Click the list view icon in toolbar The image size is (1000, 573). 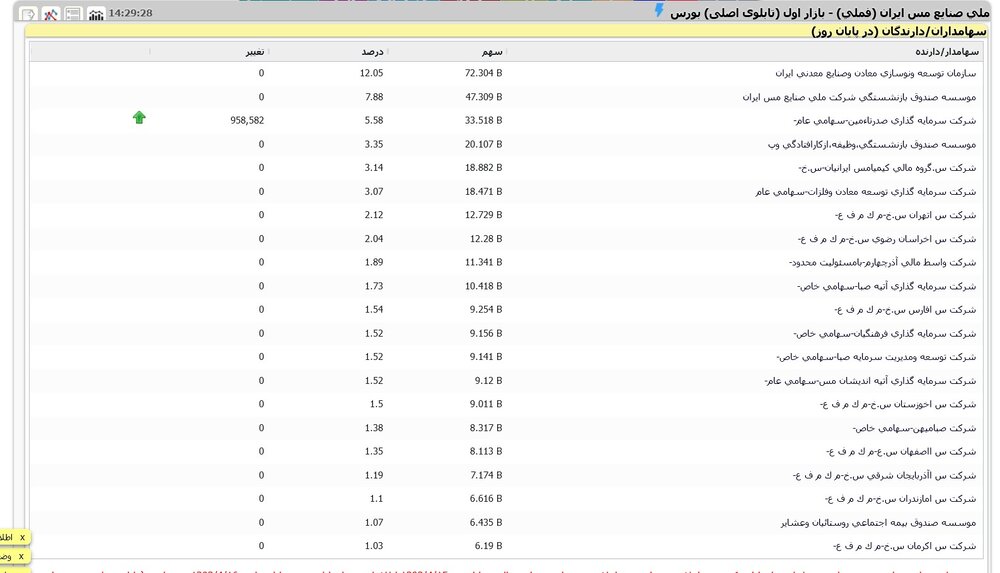73,14
